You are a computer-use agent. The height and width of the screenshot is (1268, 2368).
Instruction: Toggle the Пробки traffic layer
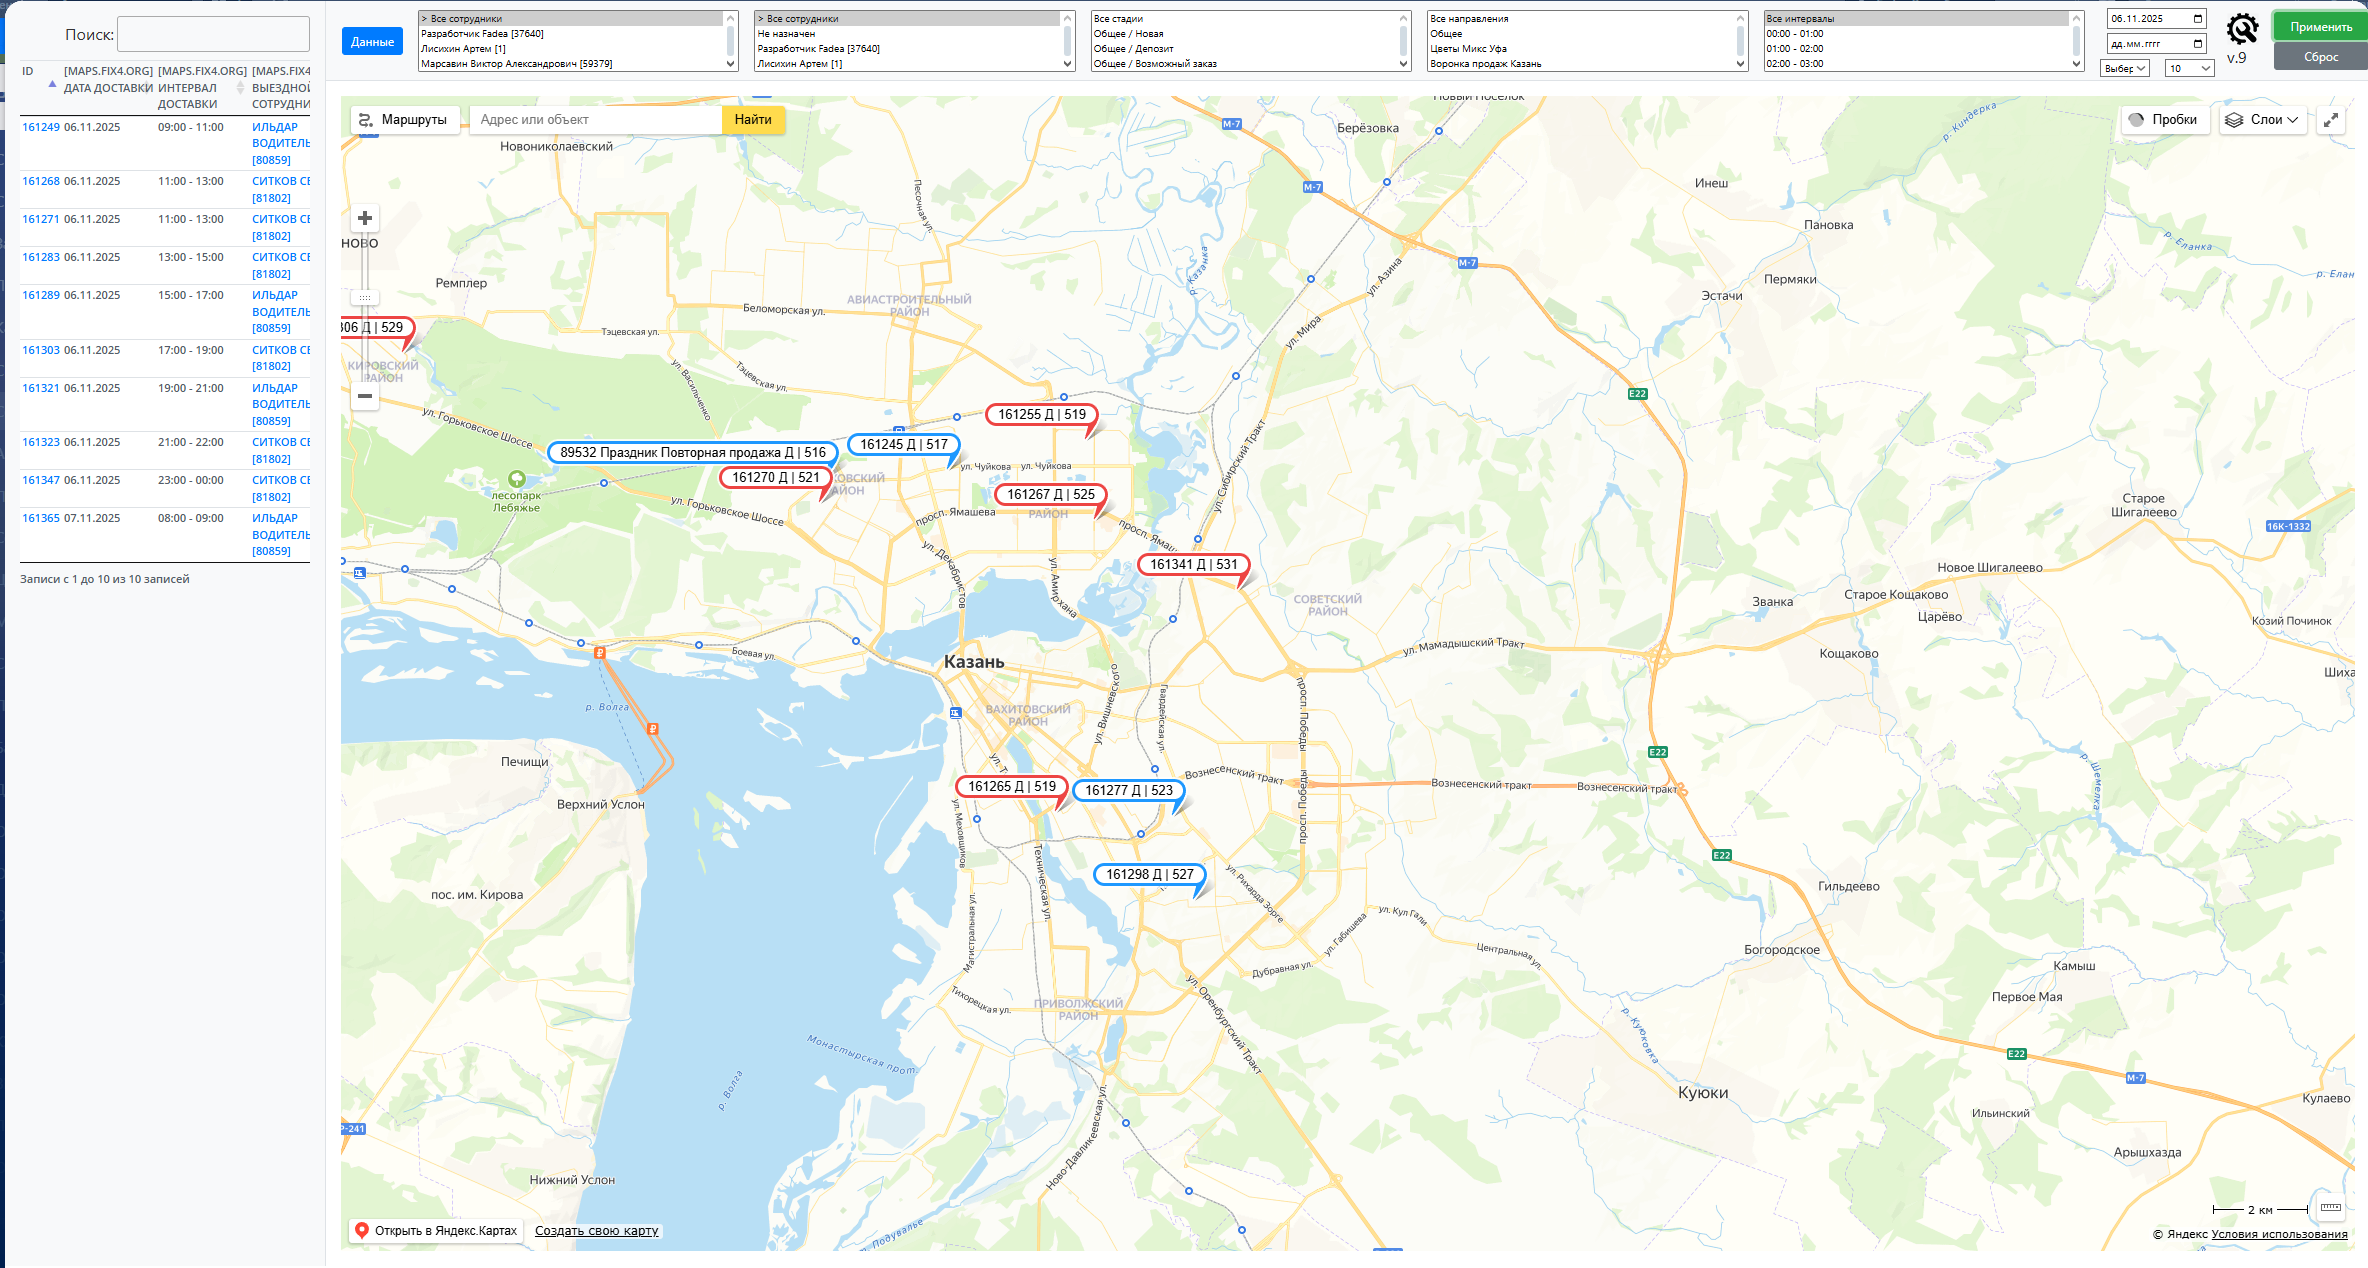point(2164,120)
